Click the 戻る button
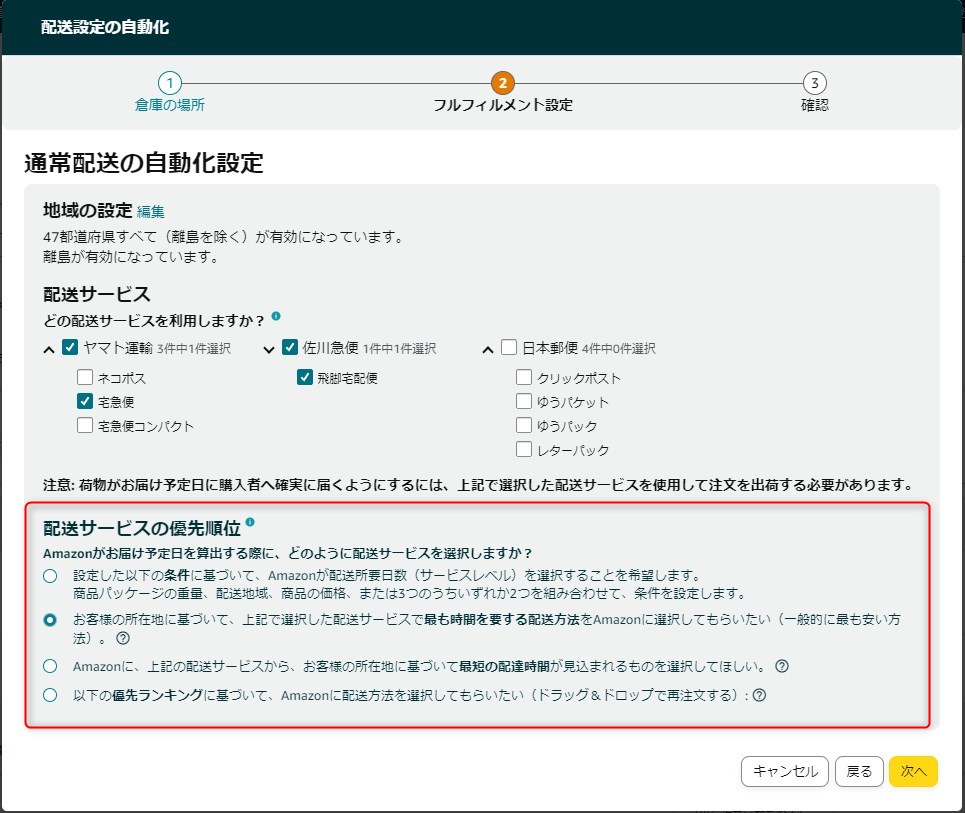This screenshot has width=965, height=813. [859, 771]
